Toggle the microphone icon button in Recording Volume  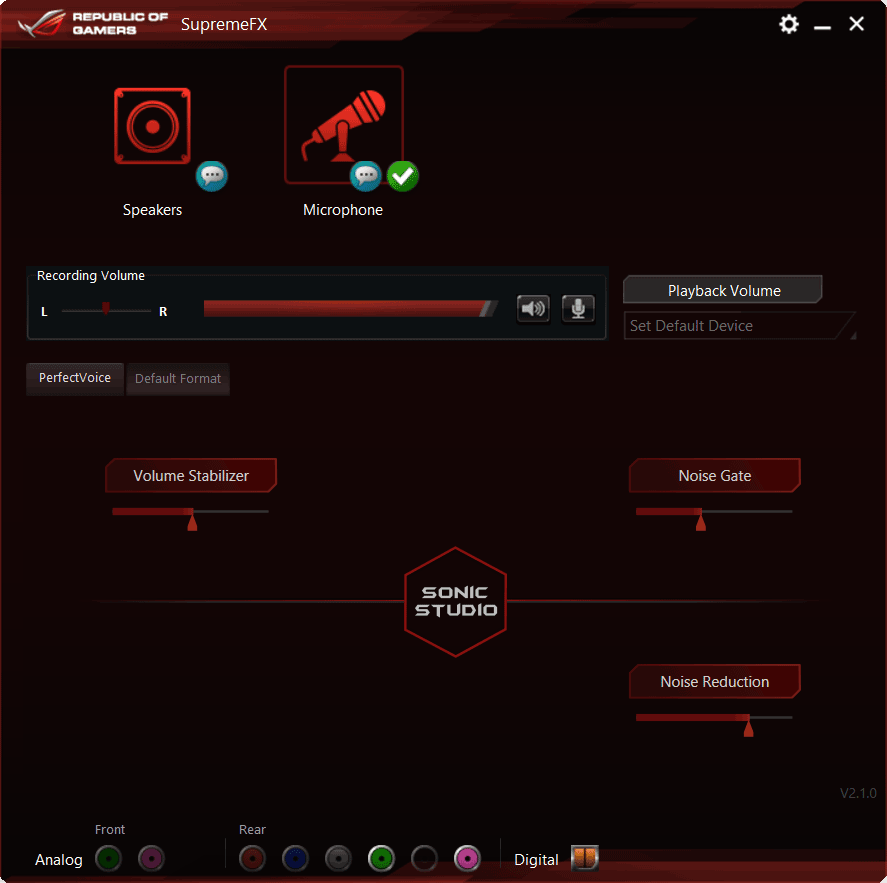click(578, 309)
